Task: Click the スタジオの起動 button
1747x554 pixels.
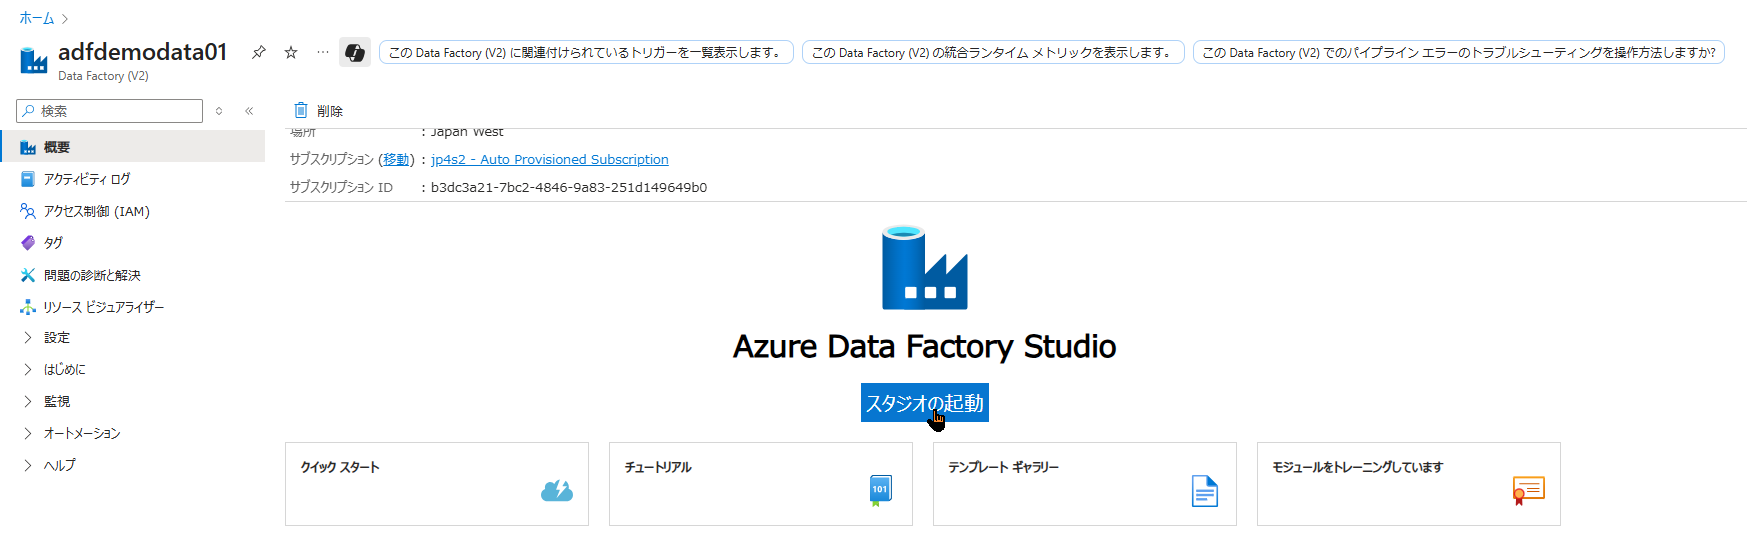Action: click(924, 403)
